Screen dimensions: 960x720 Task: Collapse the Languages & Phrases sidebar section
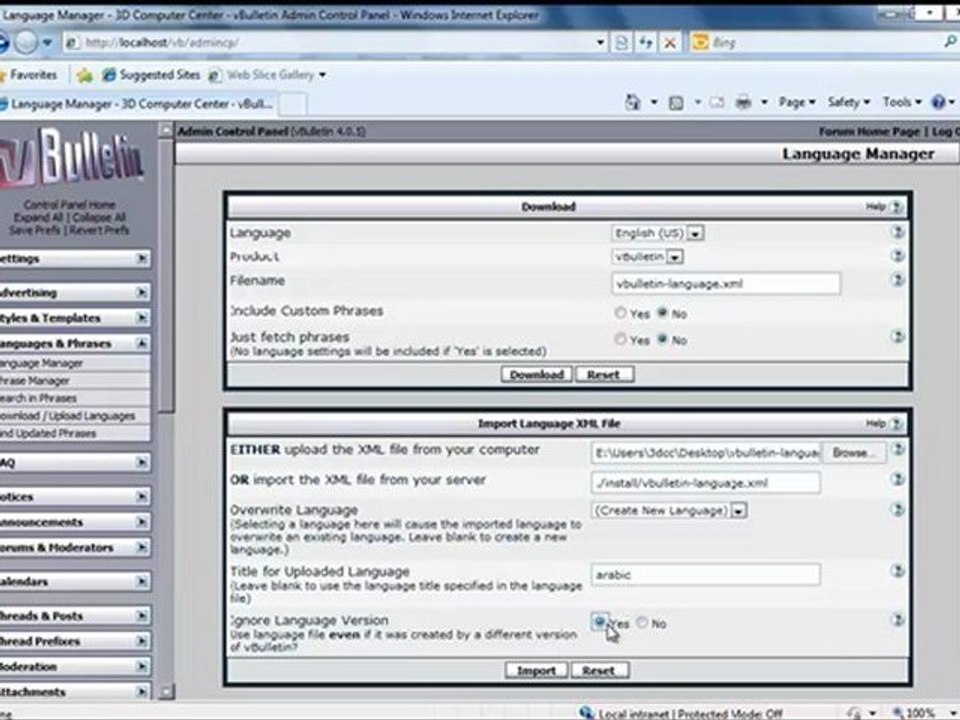click(142, 343)
